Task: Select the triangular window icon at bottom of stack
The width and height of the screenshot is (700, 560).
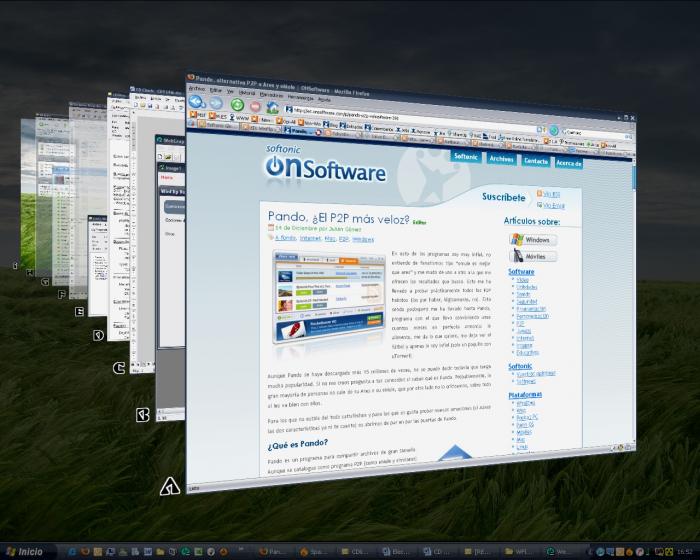Action: point(170,488)
